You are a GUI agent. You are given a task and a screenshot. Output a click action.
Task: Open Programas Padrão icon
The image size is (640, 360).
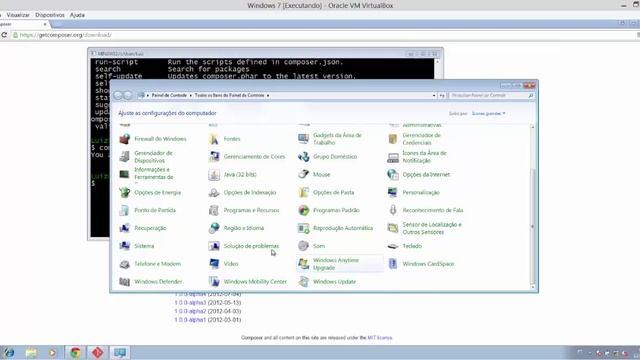[303, 210]
